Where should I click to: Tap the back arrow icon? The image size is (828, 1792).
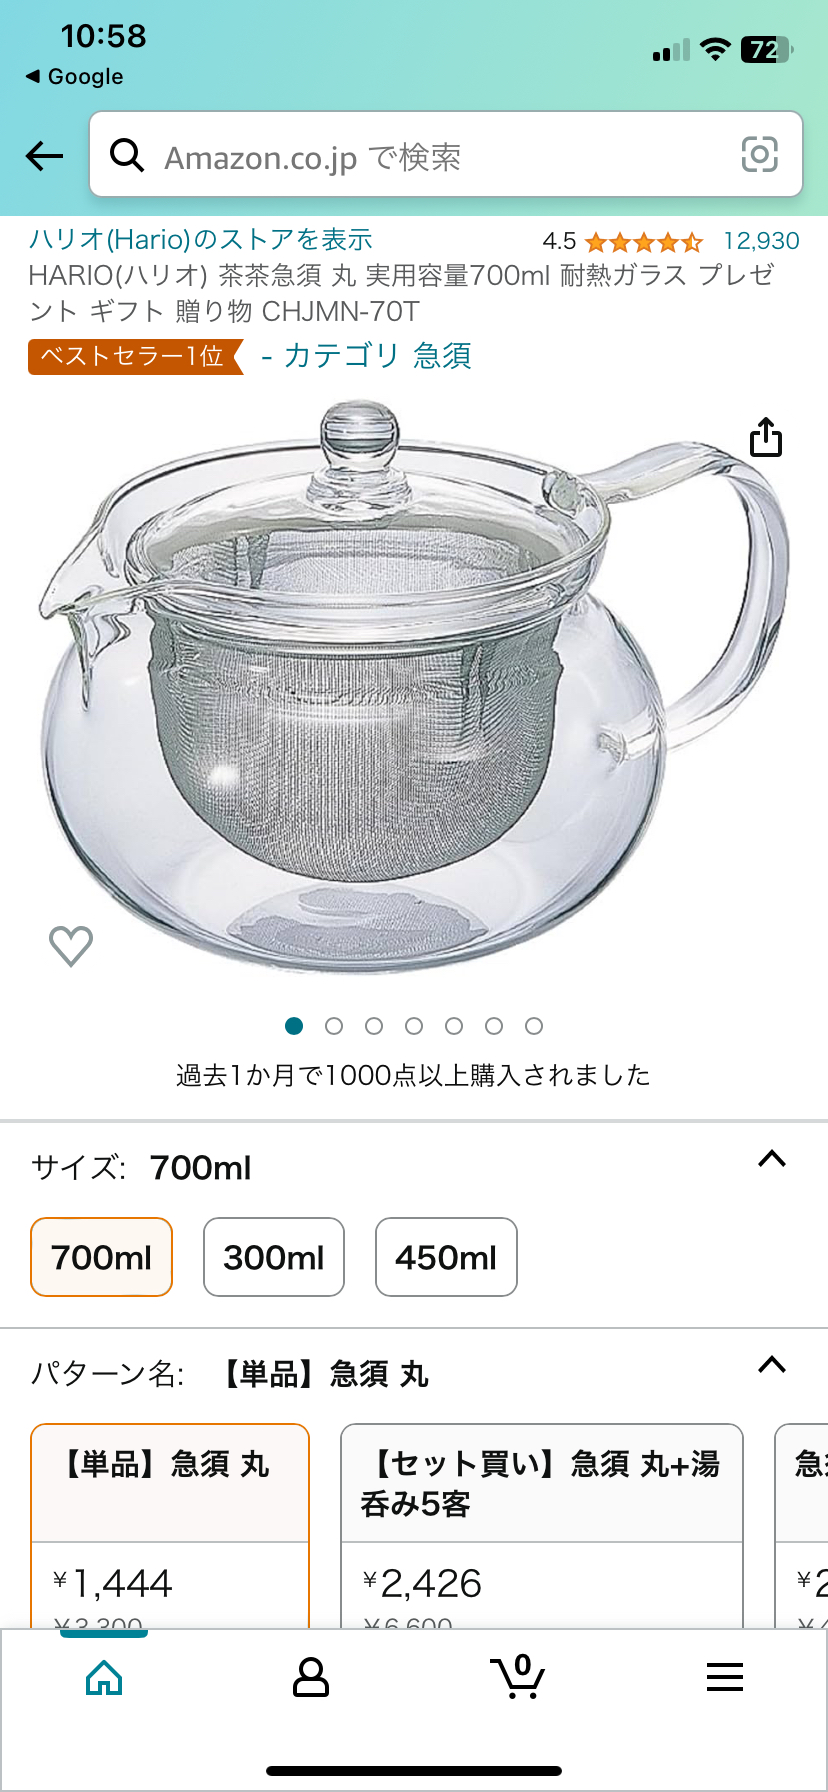[44, 156]
